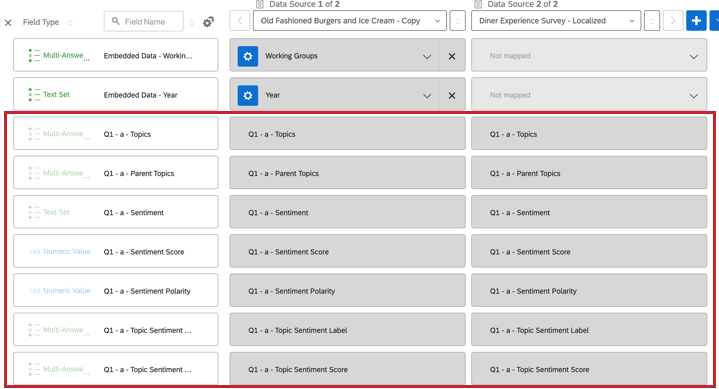719x389 pixels.
Task: Remove Year mapping with X
Action: pyautogui.click(x=452, y=95)
